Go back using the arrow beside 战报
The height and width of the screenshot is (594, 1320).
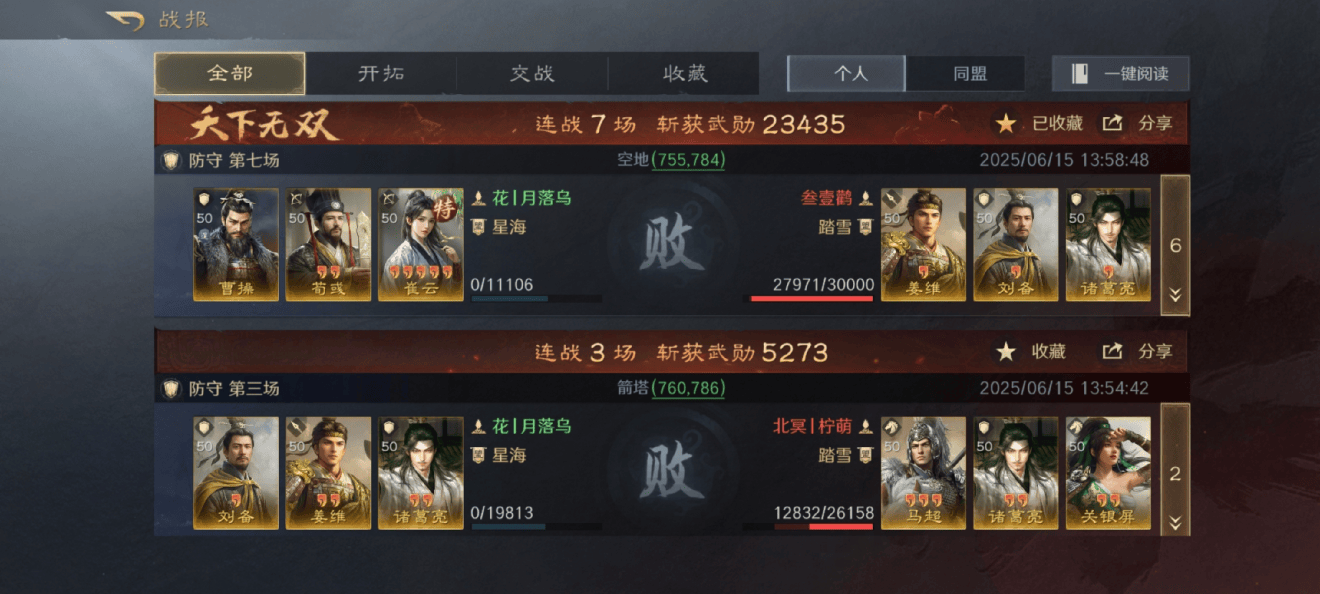pos(125,20)
